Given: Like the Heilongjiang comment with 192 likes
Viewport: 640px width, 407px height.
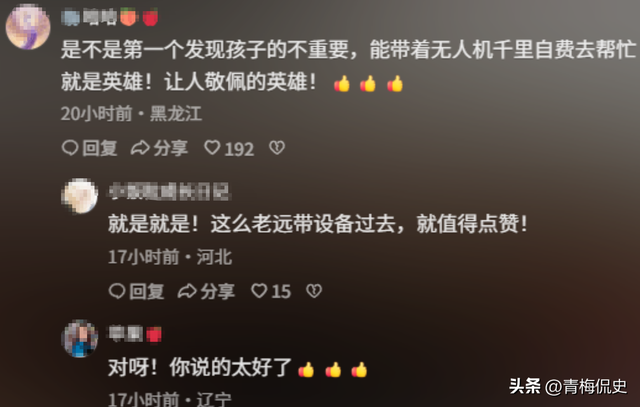Looking at the screenshot, I should point(229,148).
